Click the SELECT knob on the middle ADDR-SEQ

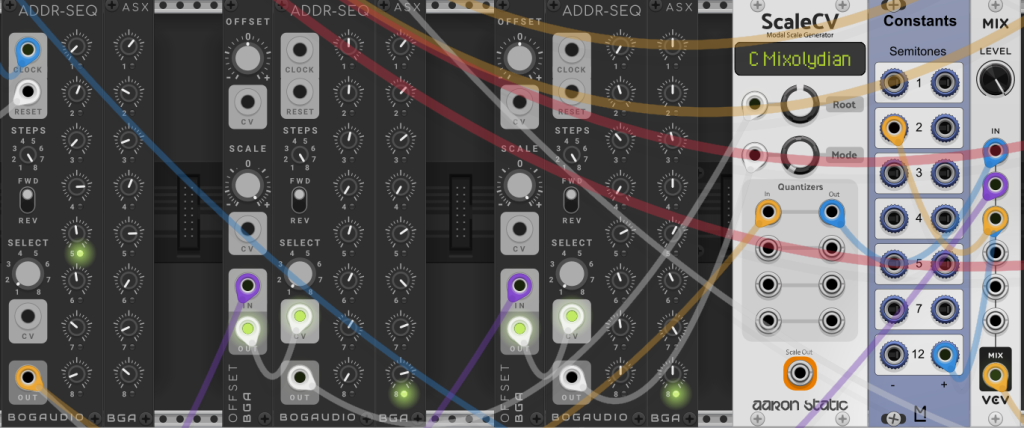pos(300,273)
